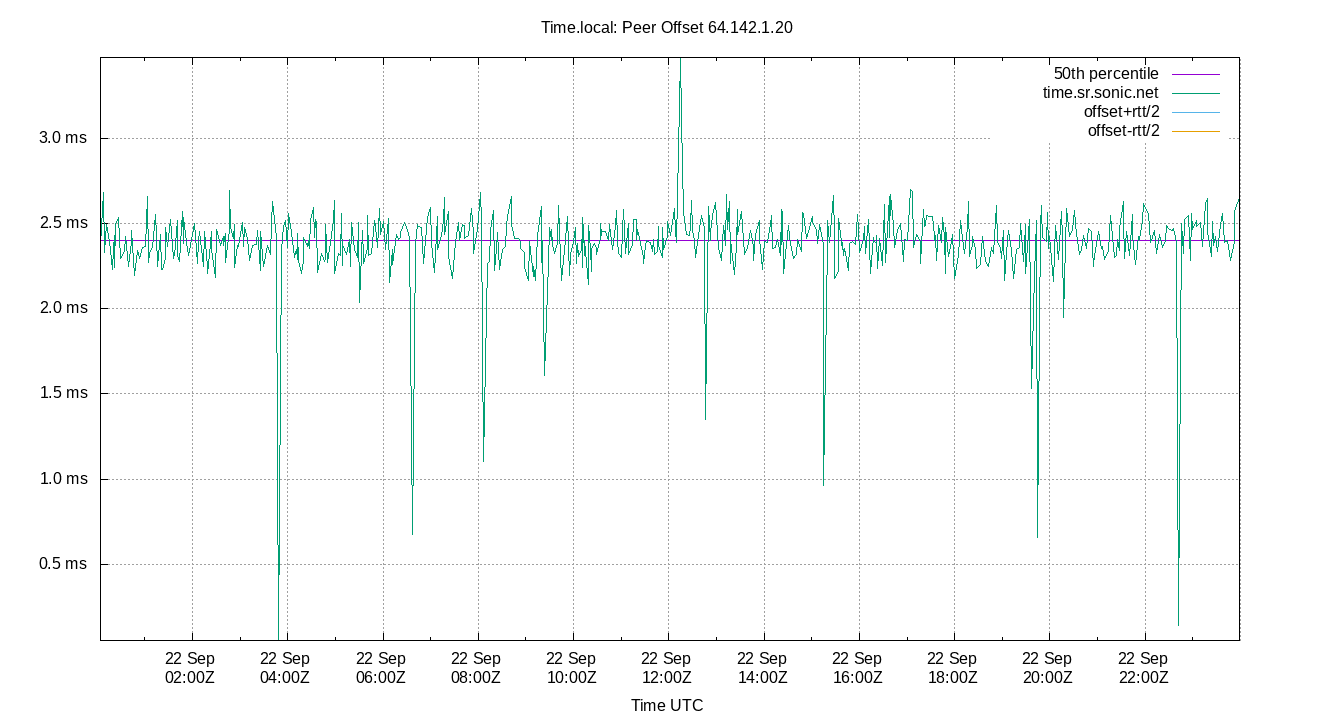Select the '50th percentile' legend label
Viewport: 1340px width, 720px height.
click(1106, 74)
